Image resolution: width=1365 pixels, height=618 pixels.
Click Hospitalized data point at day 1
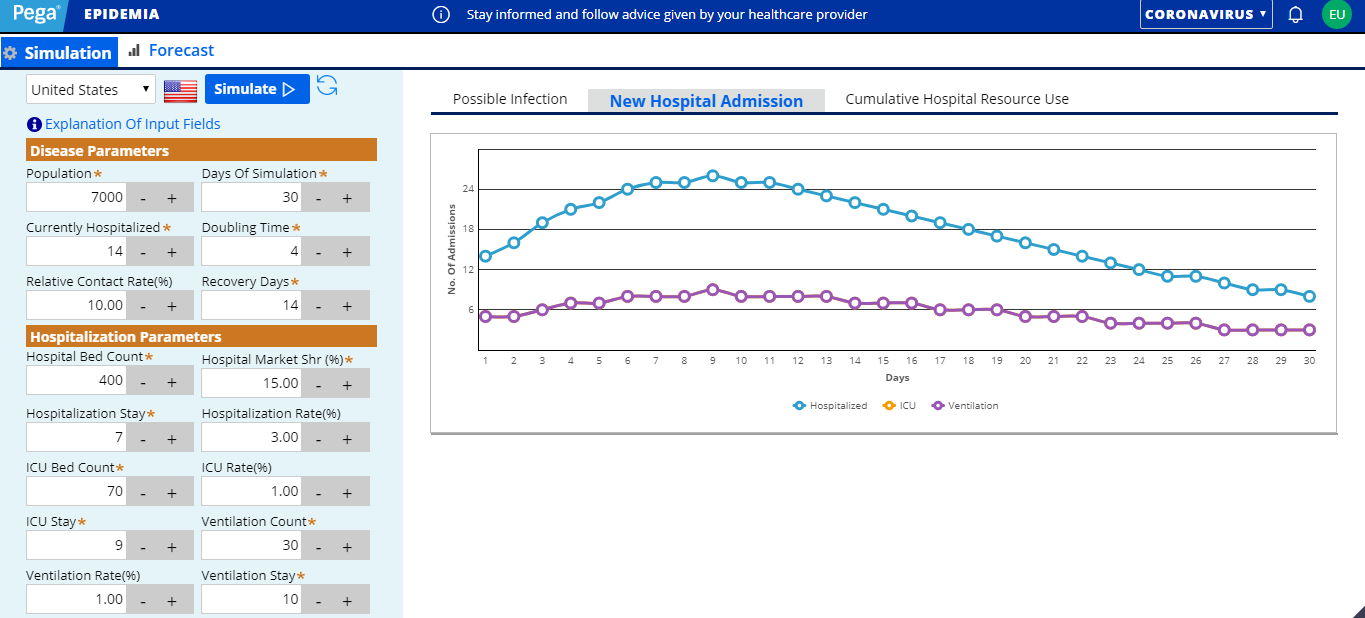click(485, 256)
